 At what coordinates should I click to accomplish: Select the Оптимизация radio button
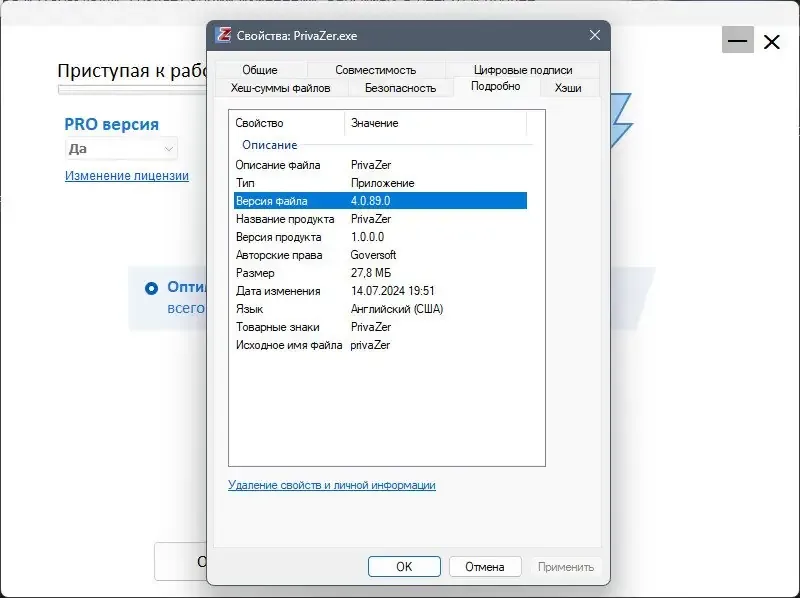click(x=152, y=288)
